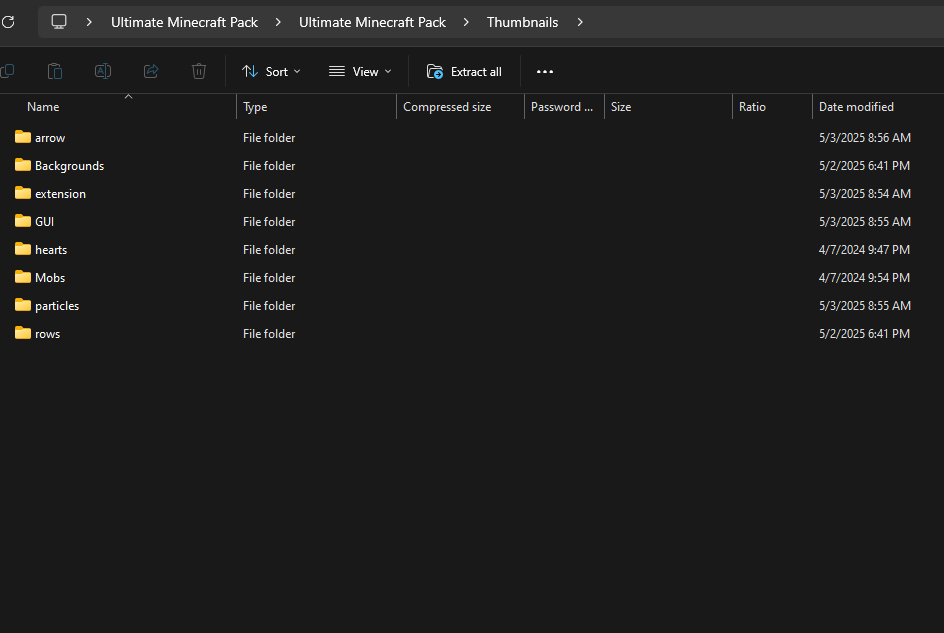Select the hearts folder icon
The height and width of the screenshot is (633, 944).
click(x=23, y=249)
